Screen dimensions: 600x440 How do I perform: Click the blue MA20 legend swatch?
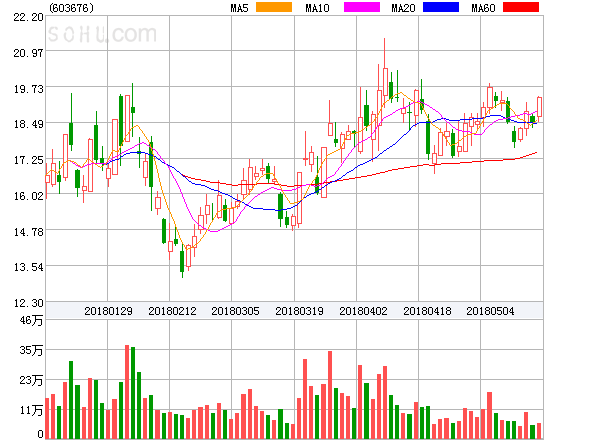(x=441, y=7)
